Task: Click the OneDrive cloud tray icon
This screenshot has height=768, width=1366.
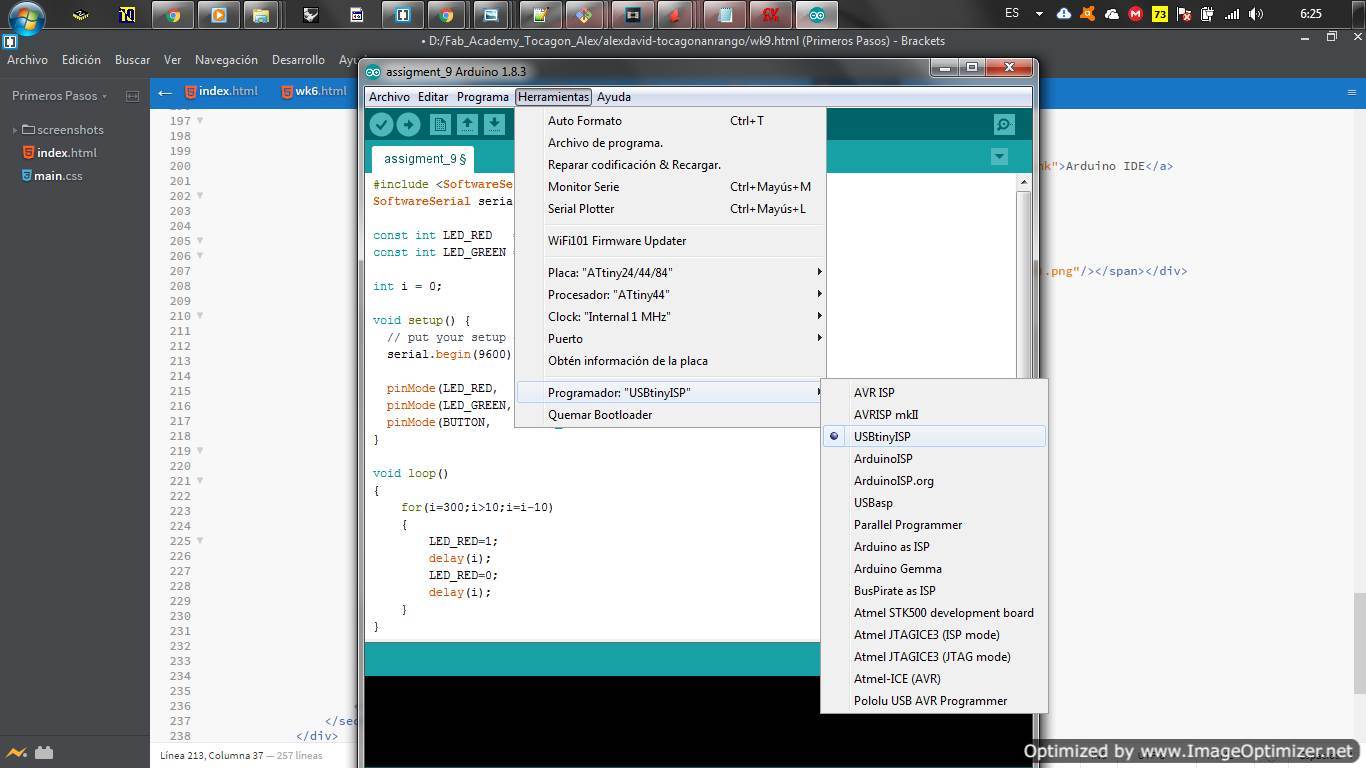Action: tap(1111, 14)
